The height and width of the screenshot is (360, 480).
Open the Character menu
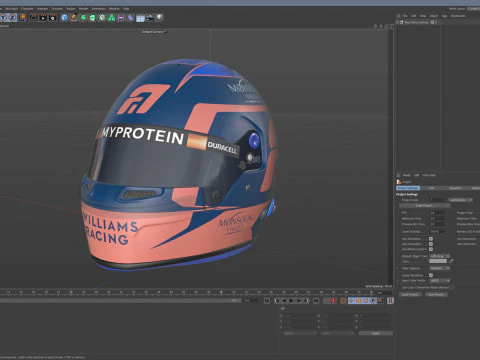[27, 8]
